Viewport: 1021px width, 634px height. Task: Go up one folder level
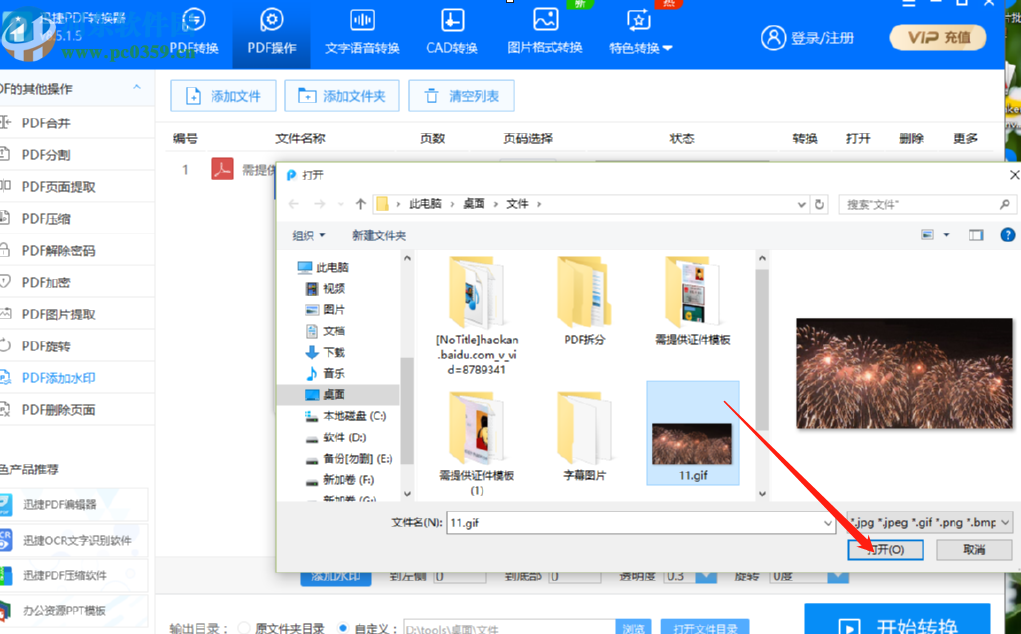pos(361,204)
